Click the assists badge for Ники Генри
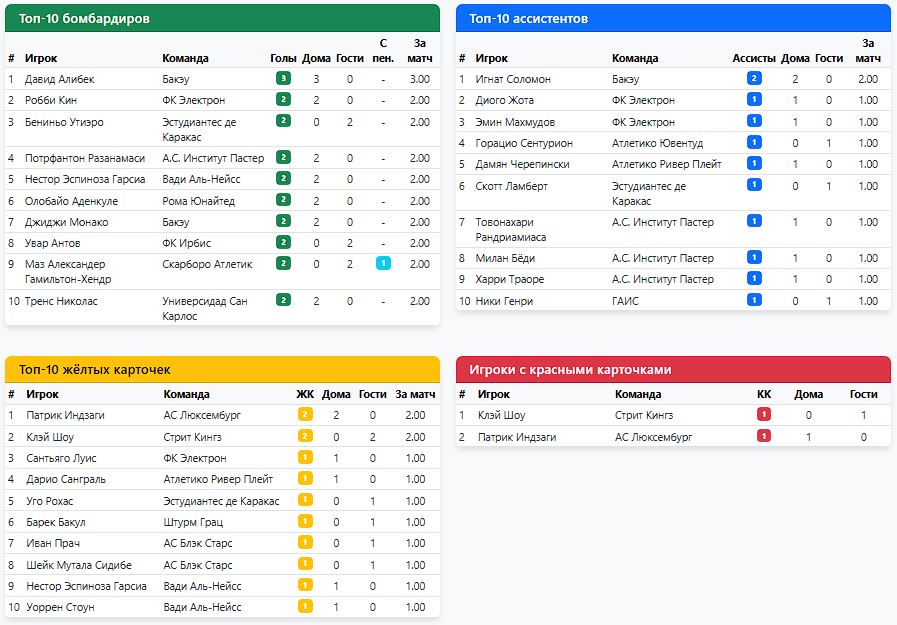This screenshot has height=625, width=897. point(754,300)
